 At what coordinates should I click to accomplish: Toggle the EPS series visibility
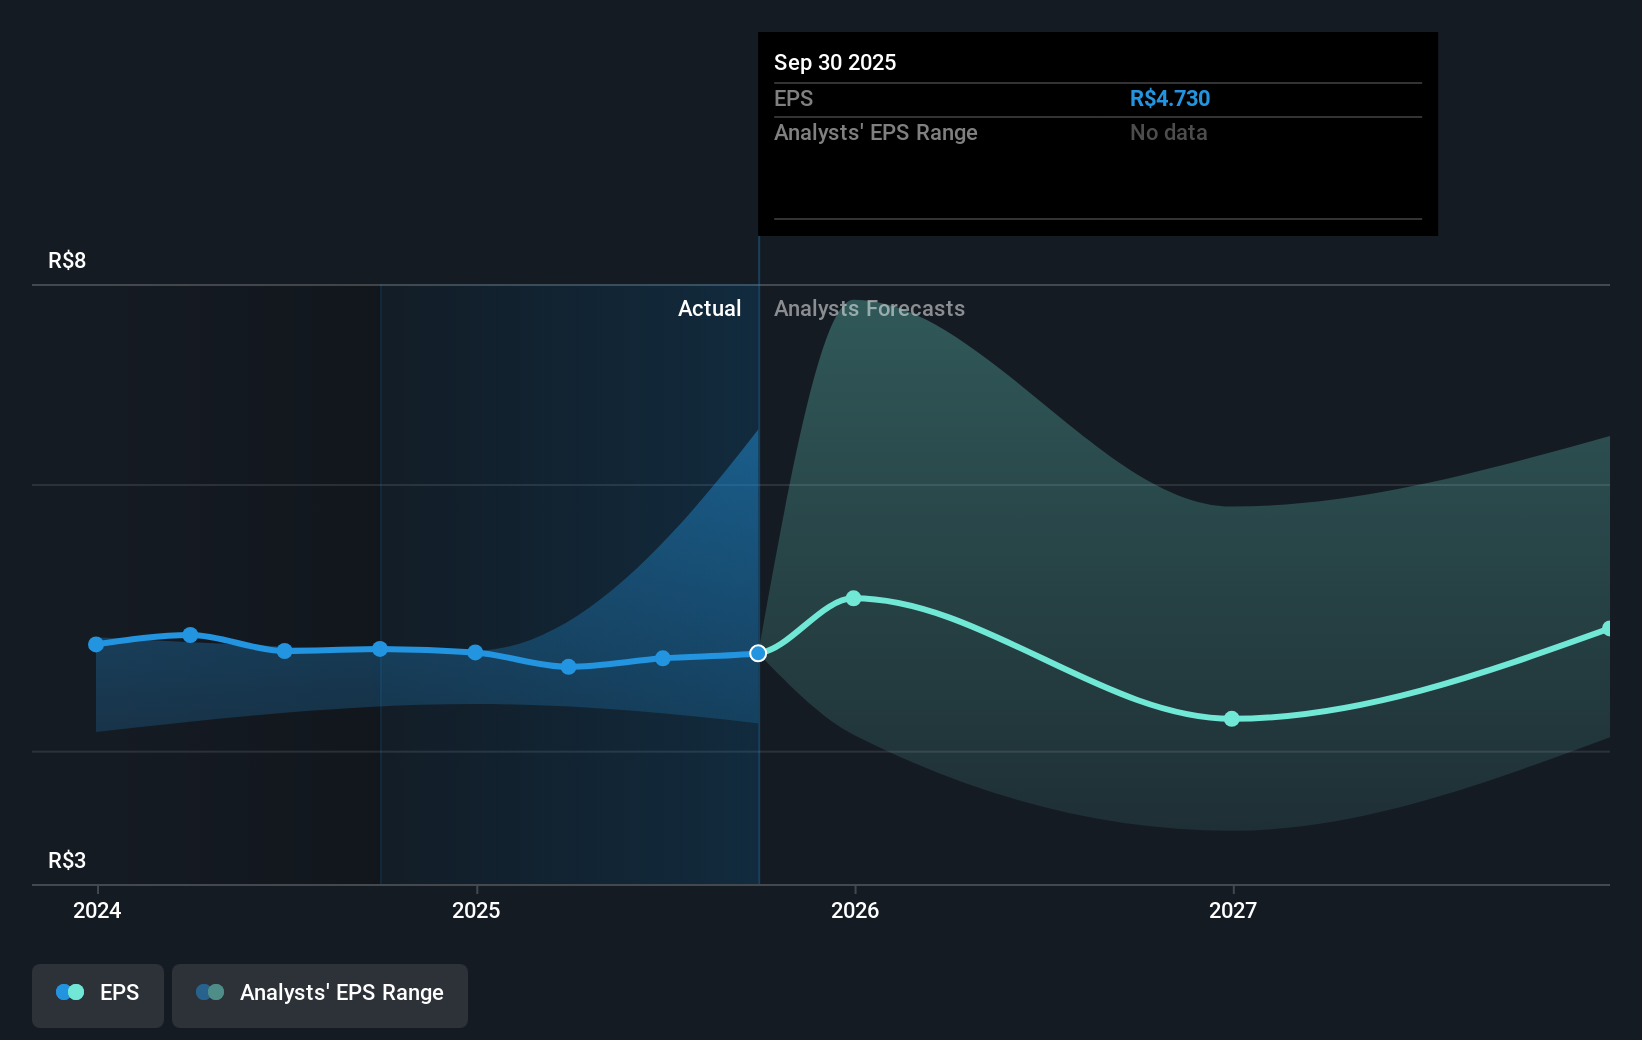point(97,995)
